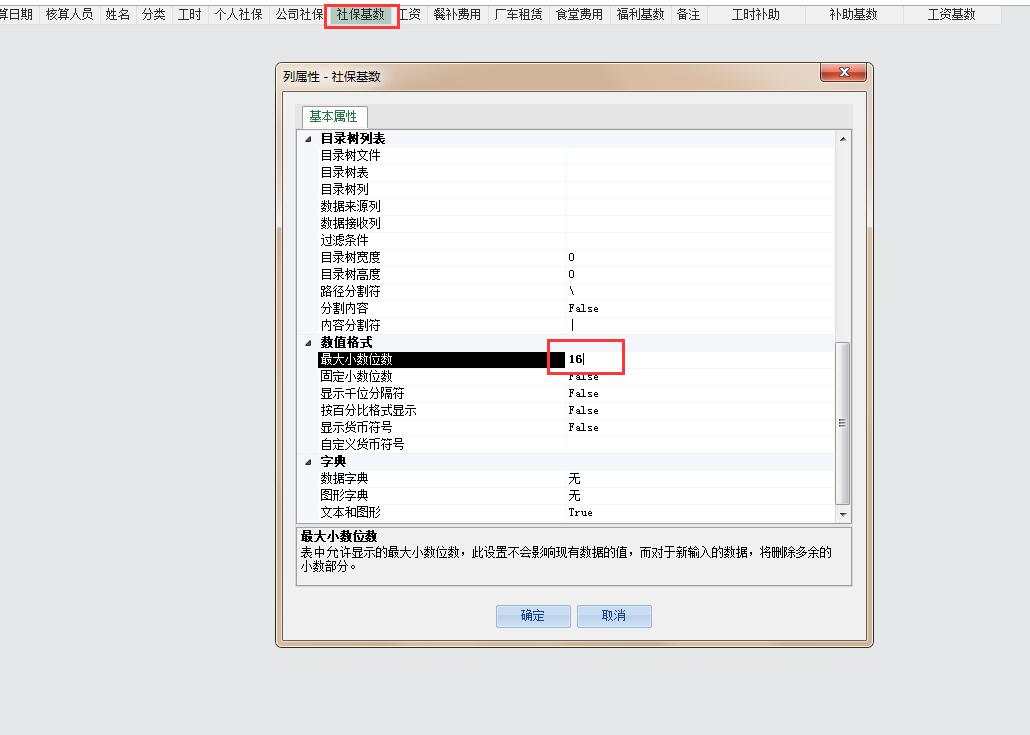
Task: Select the 显示千位分隔符 False value
Action: click(583, 394)
